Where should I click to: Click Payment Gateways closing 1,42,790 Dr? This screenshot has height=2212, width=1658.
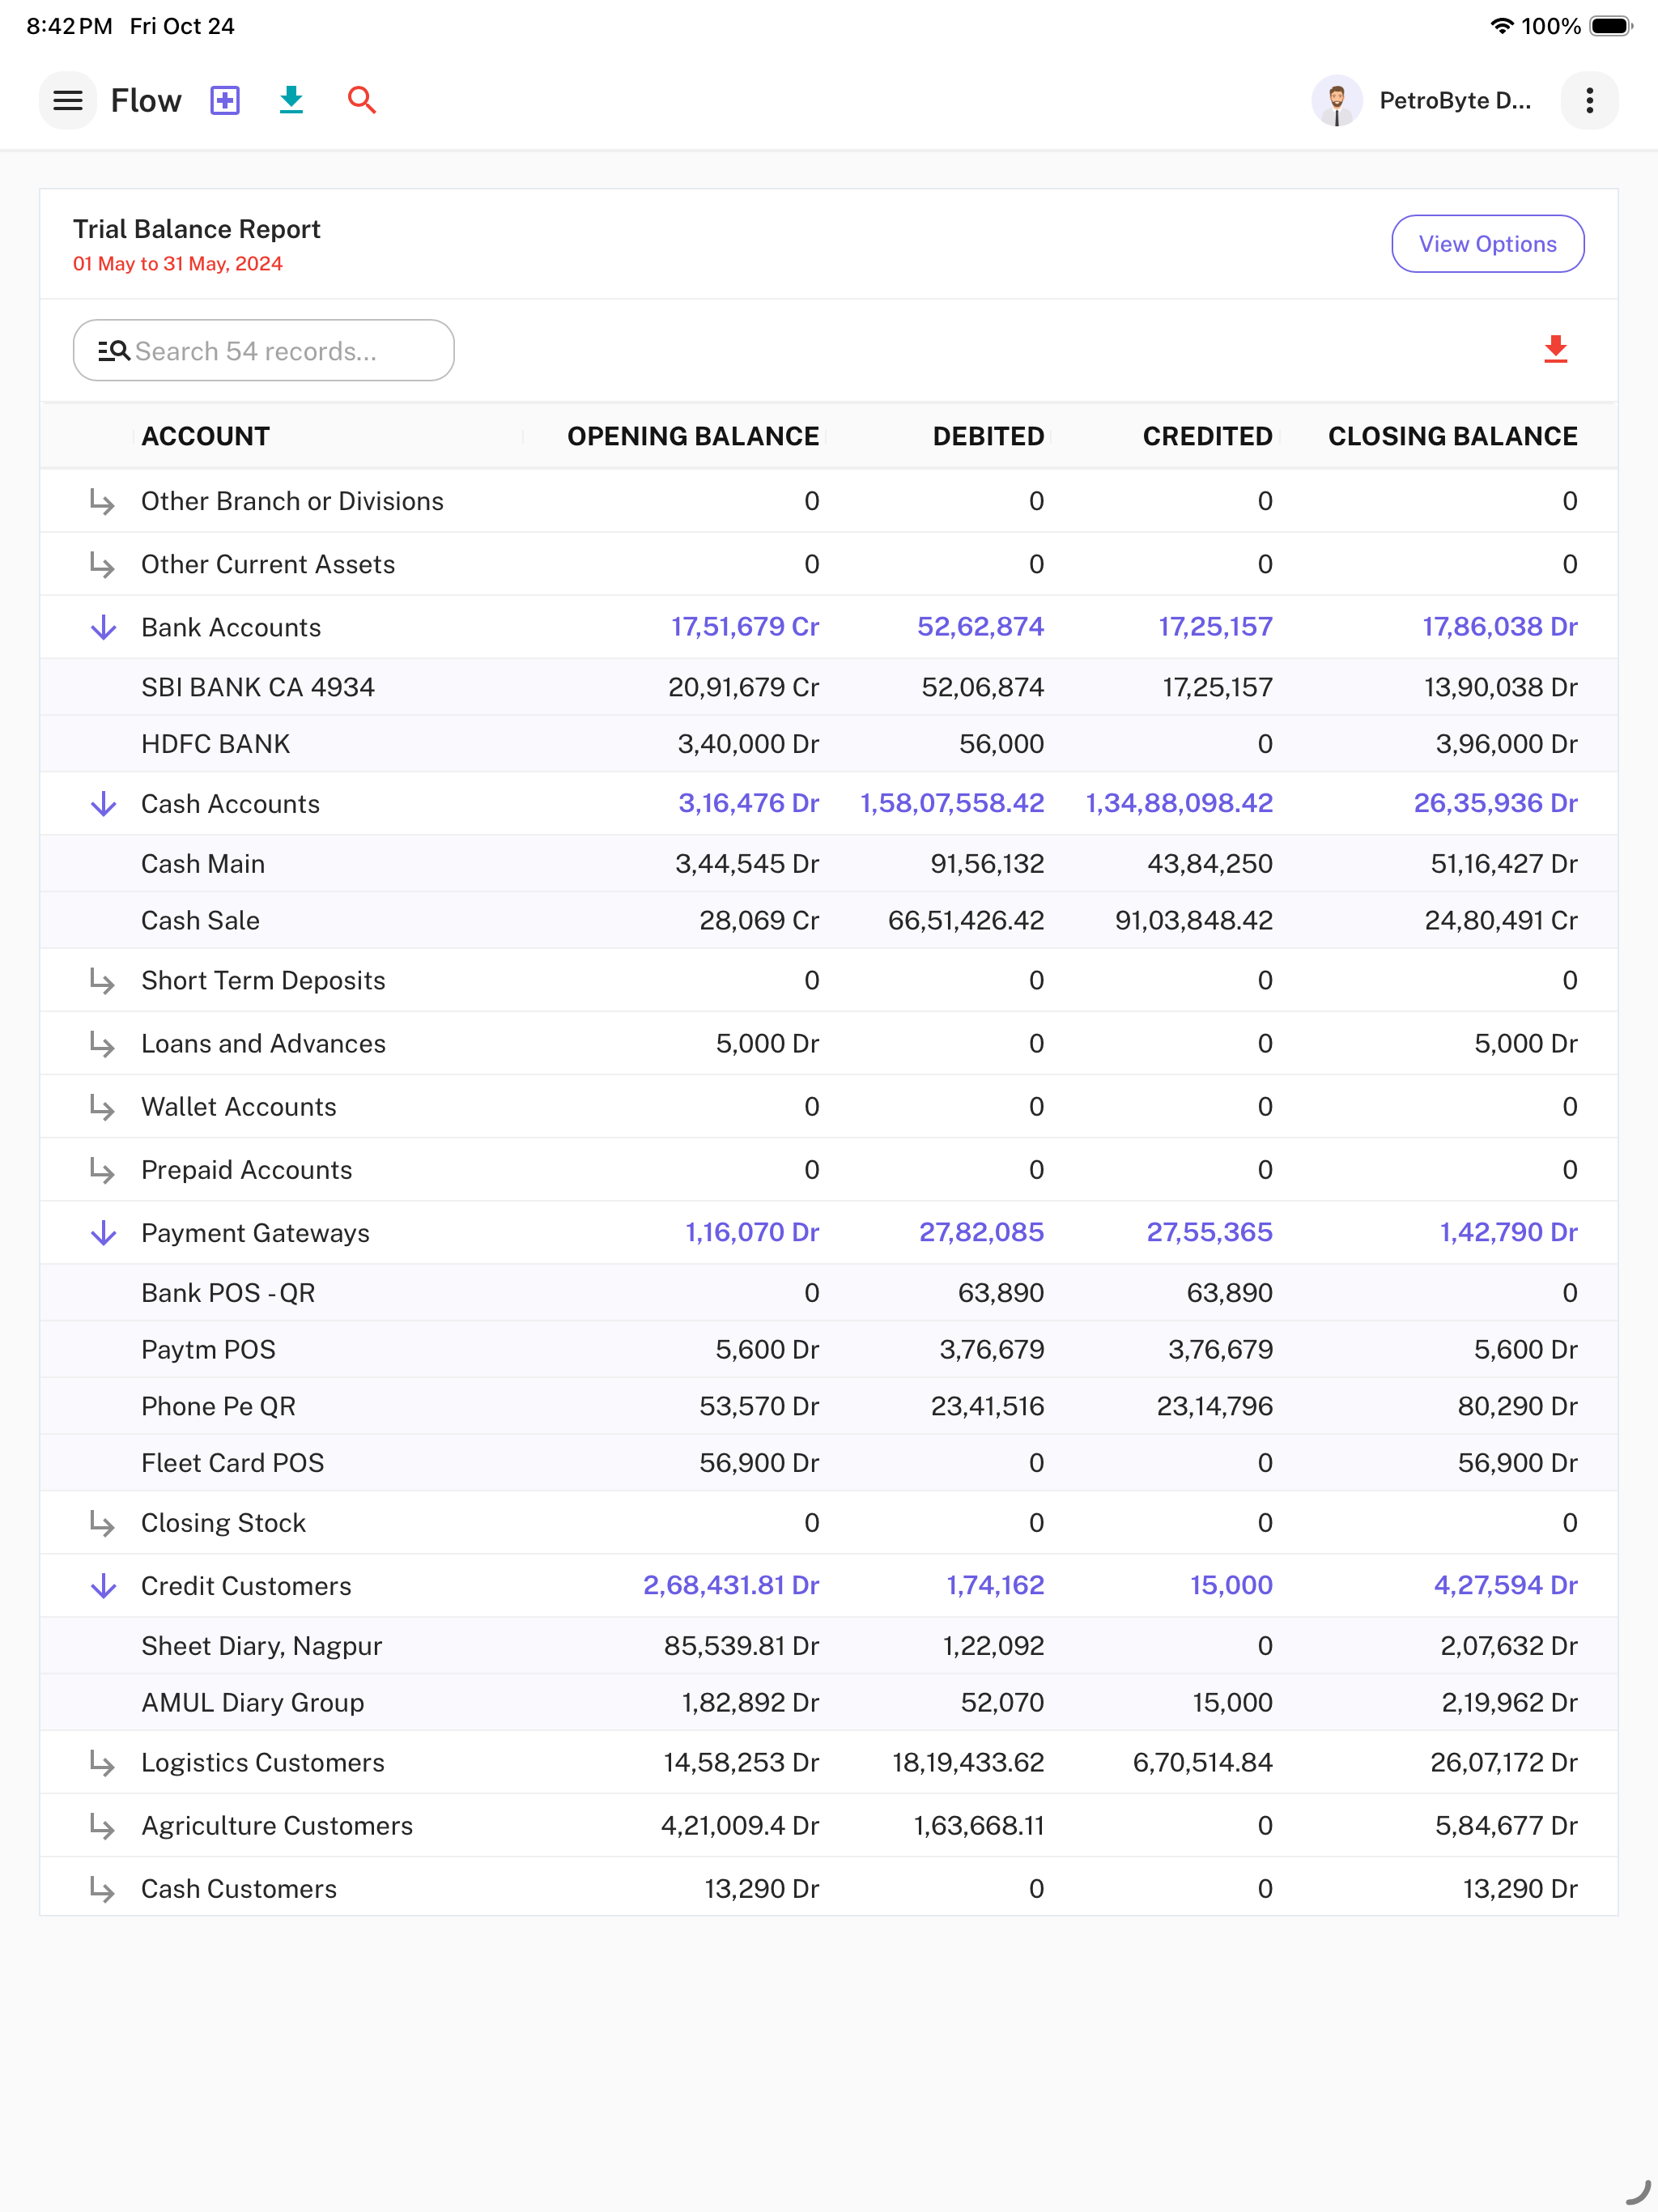[x=1508, y=1232]
